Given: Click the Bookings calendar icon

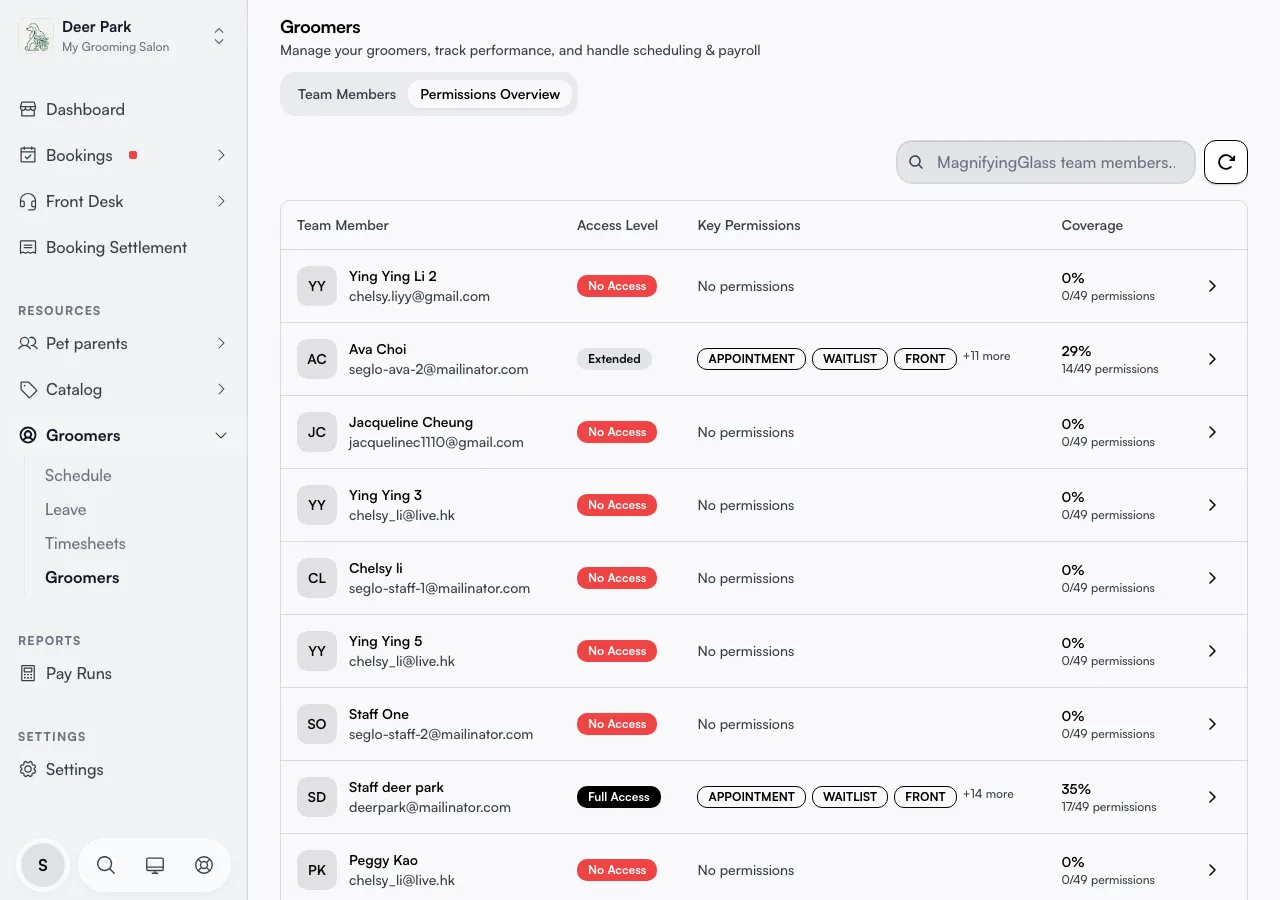Looking at the screenshot, I should [28, 155].
